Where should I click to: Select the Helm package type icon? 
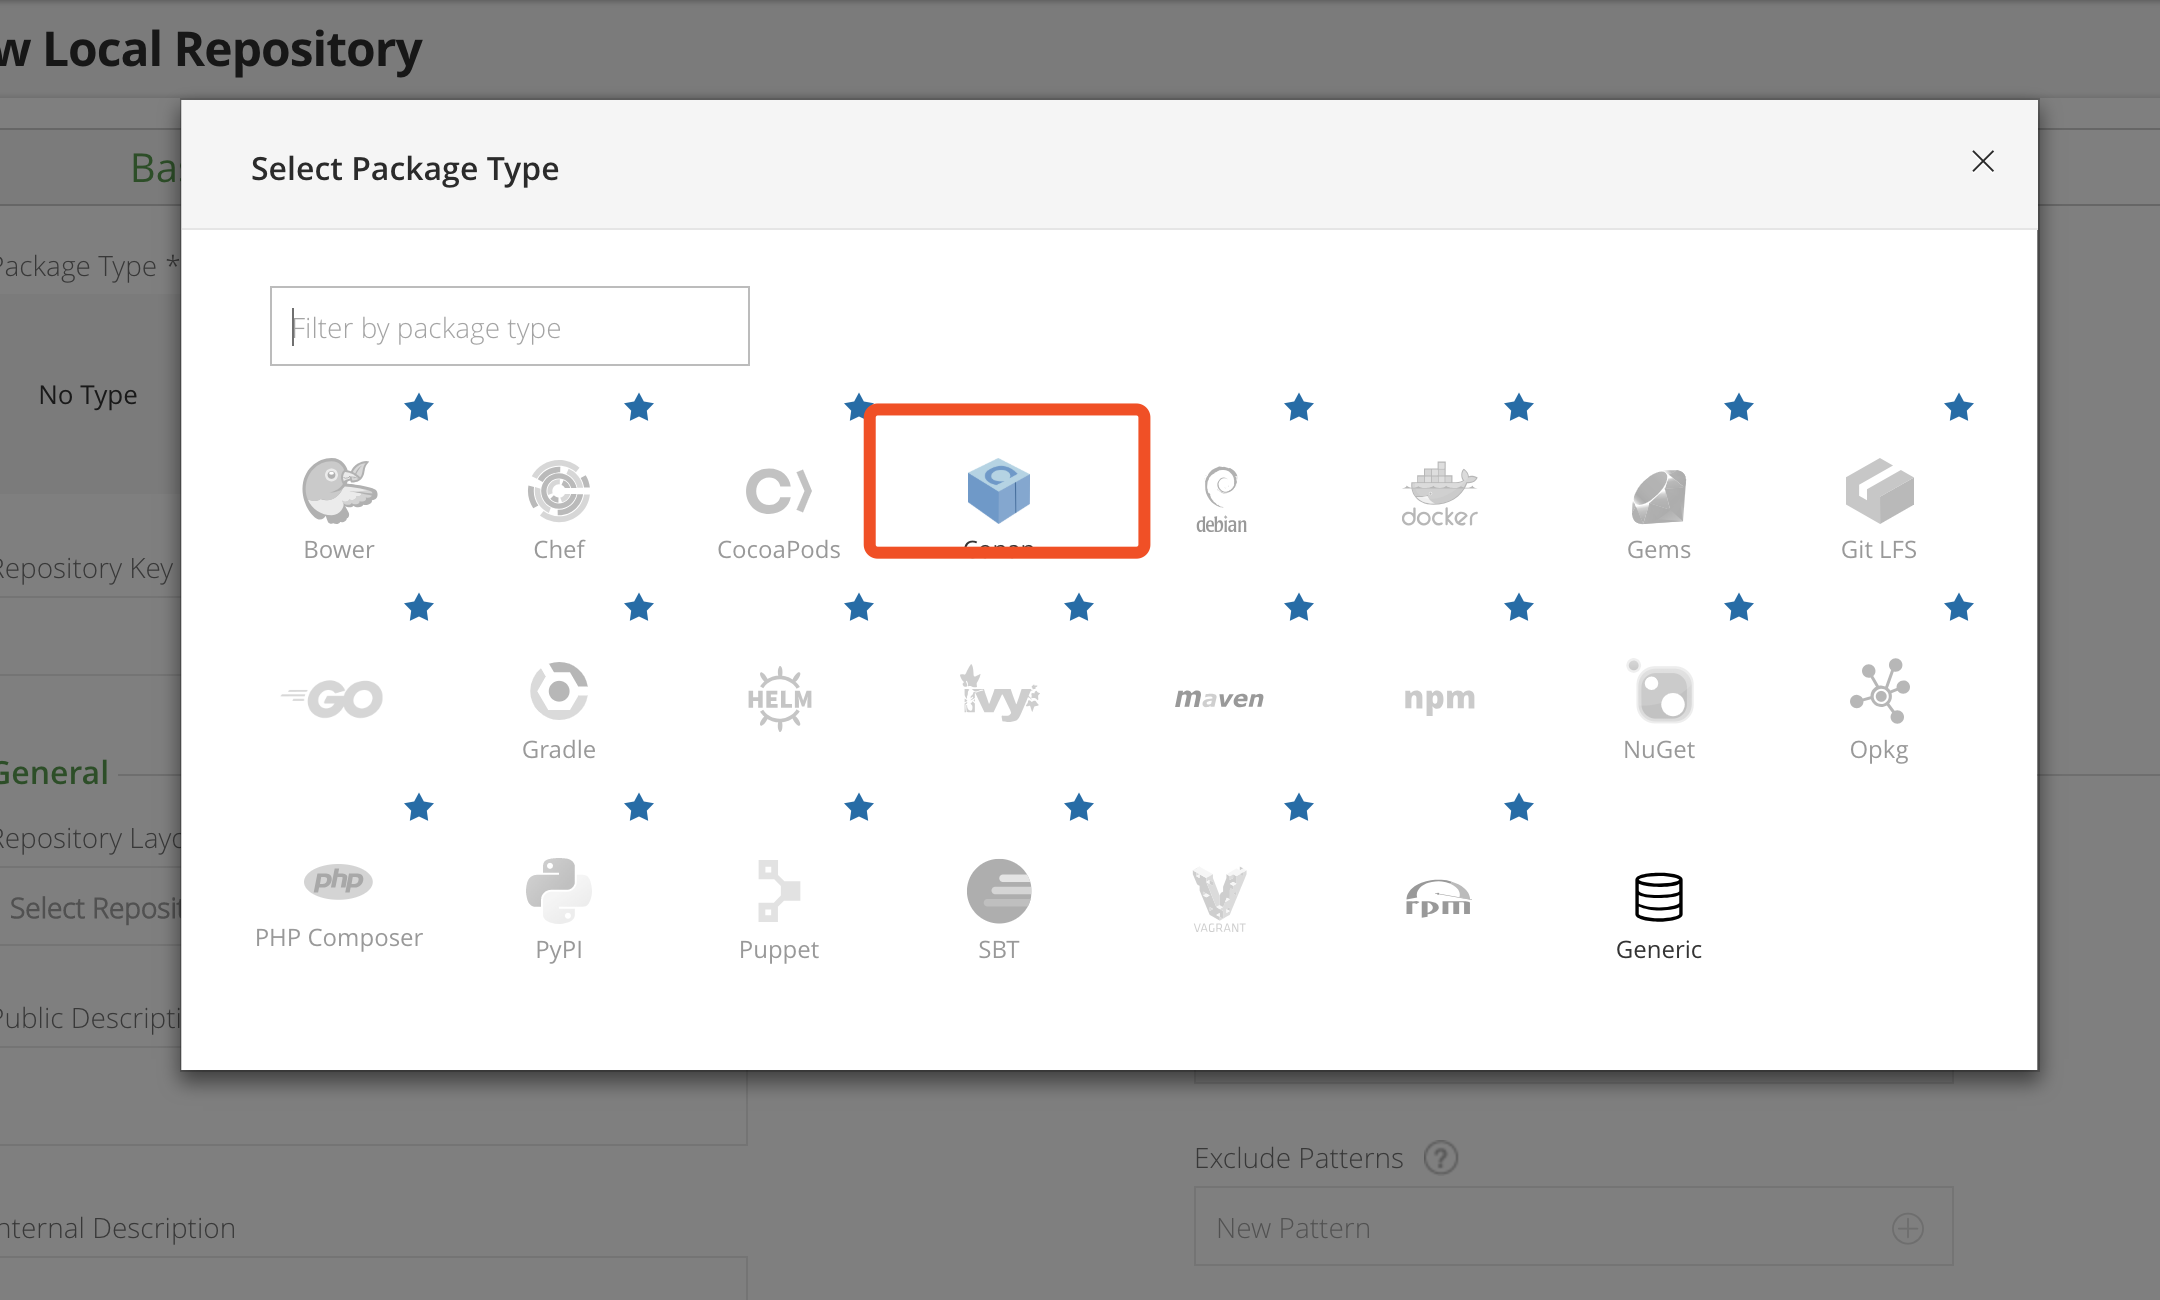tap(779, 697)
